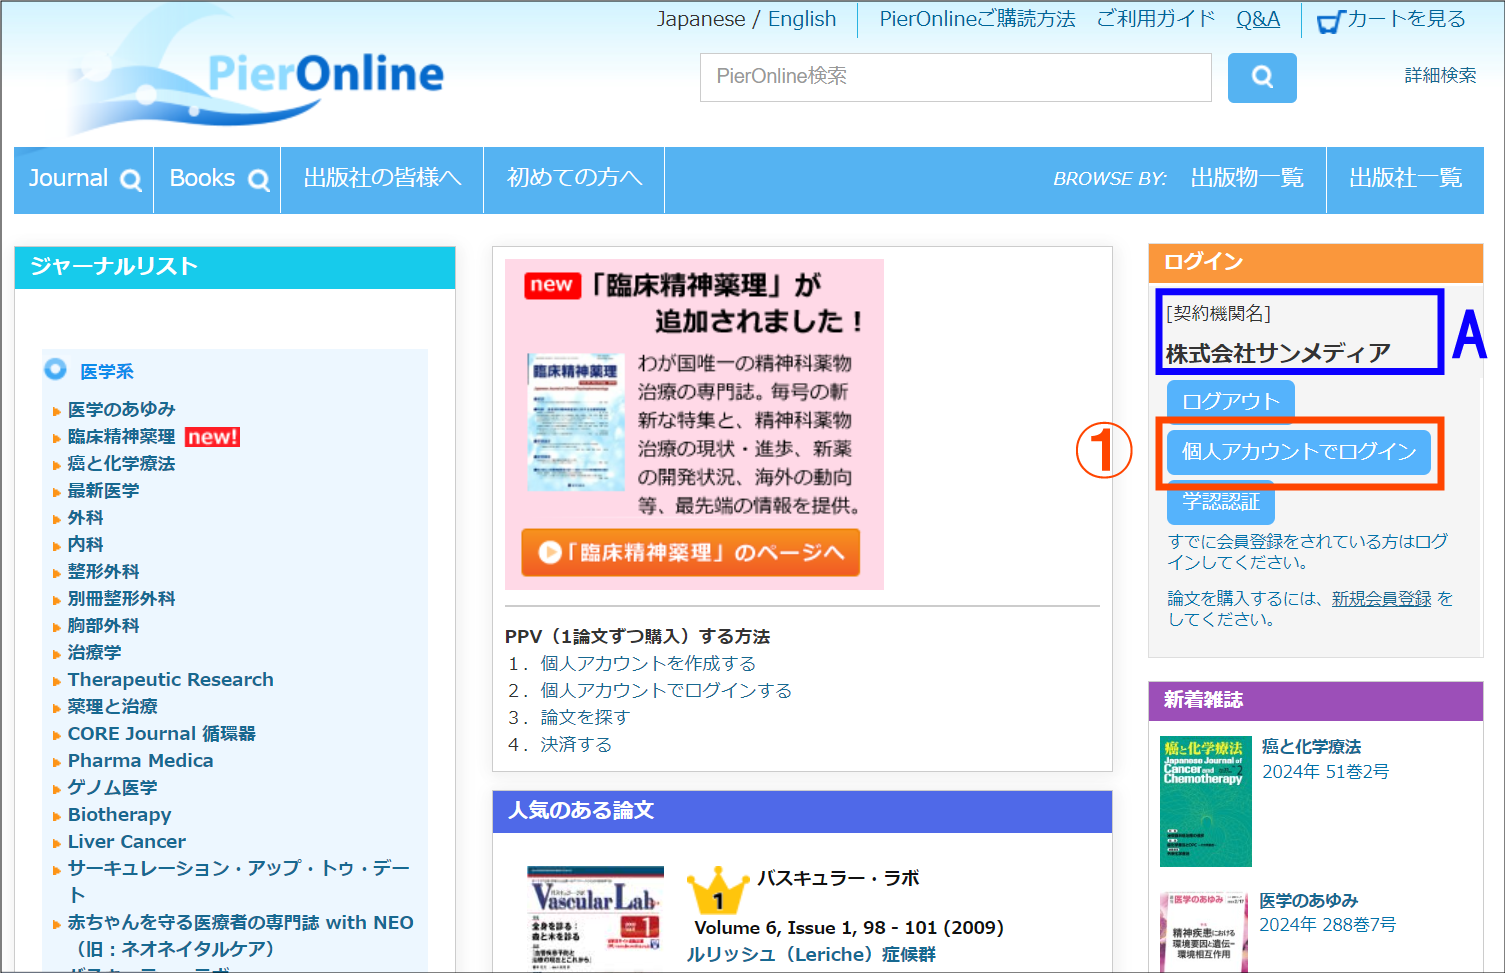Open Biotherapy journal link

pyautogui.click(x=119, y=814)
